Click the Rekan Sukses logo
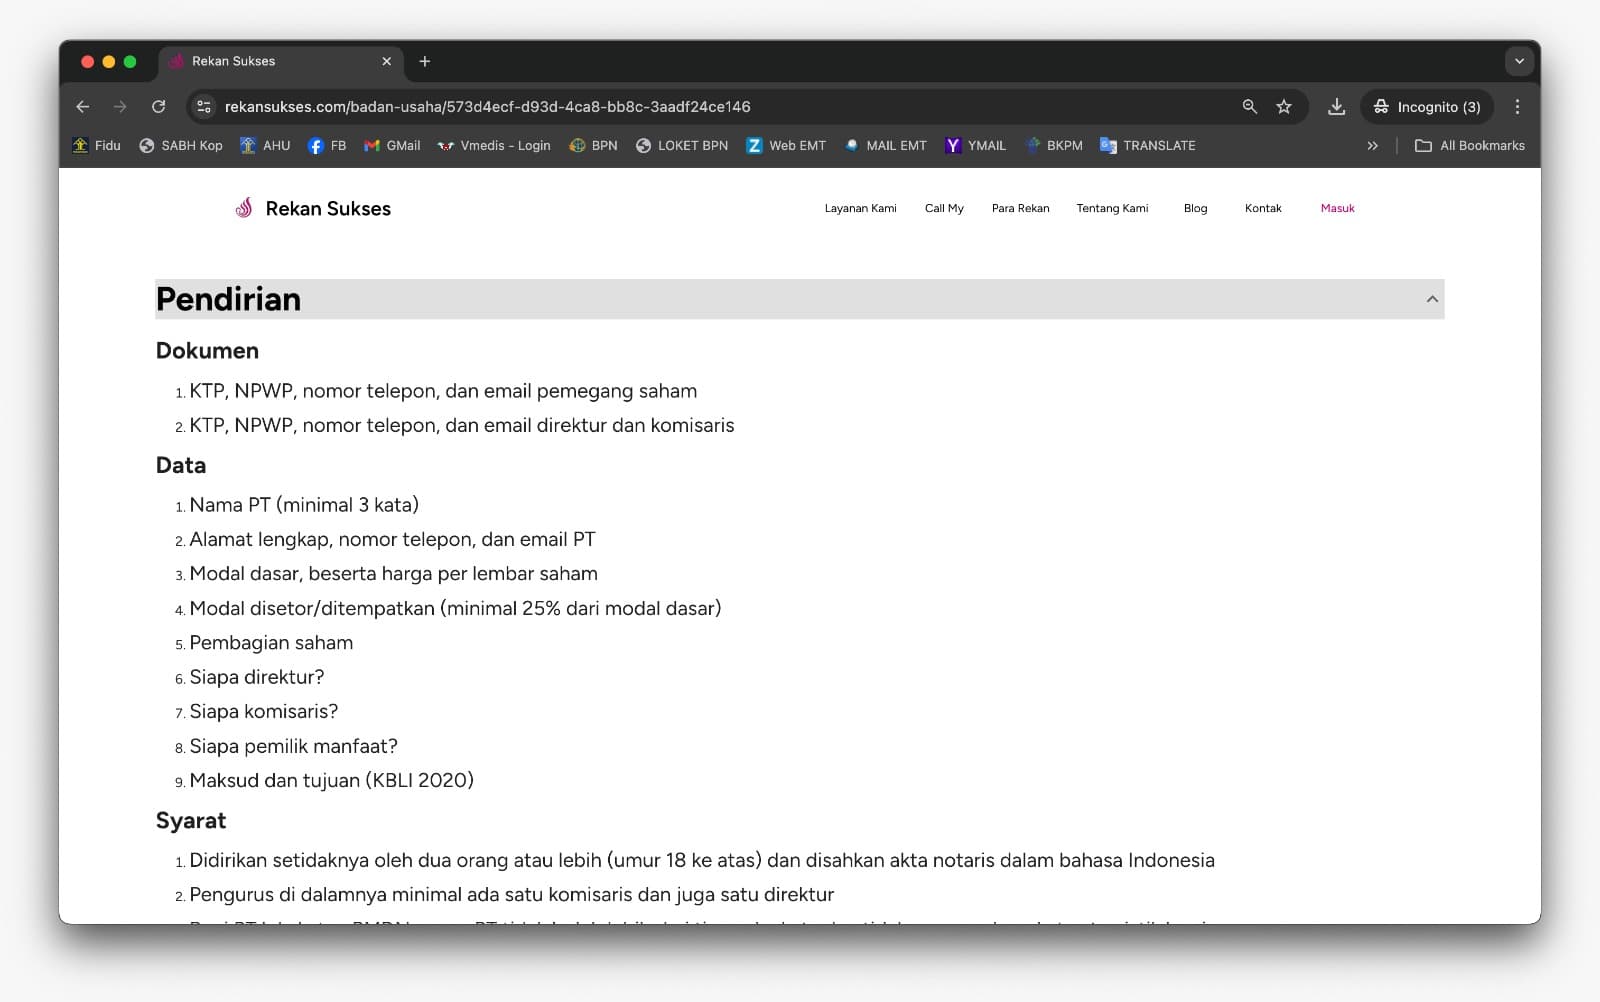 [313, 208]
